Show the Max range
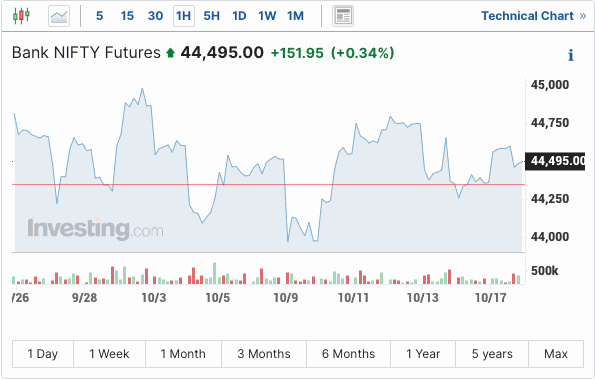 [x=556, y=354]
